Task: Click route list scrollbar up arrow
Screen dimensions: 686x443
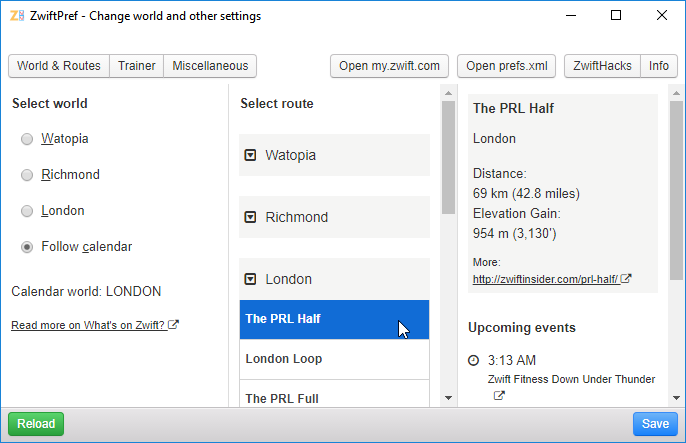Action: 448,93
